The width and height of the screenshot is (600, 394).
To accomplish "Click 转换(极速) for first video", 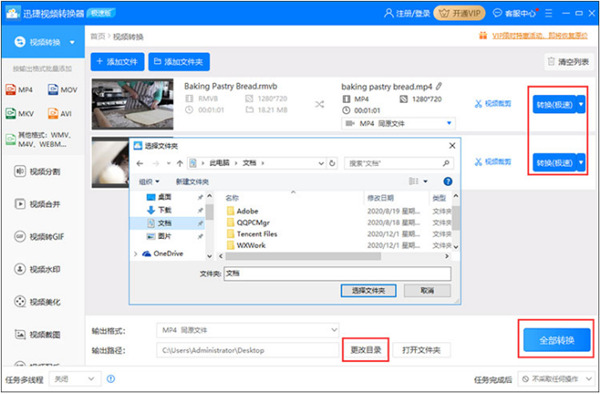I will click(554, 104).
